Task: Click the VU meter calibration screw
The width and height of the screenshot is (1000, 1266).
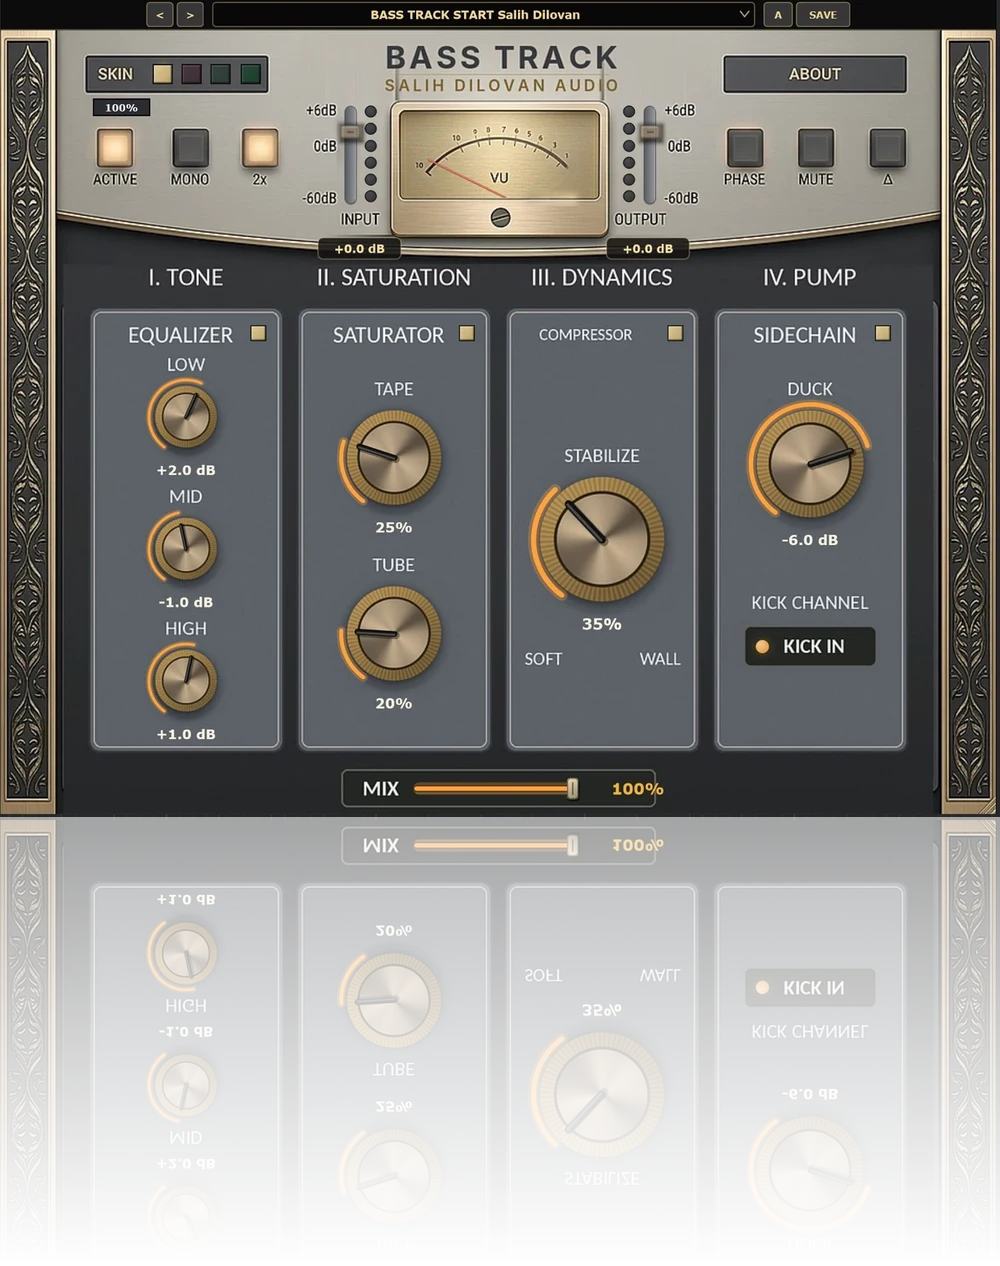Action: (500, 217)
